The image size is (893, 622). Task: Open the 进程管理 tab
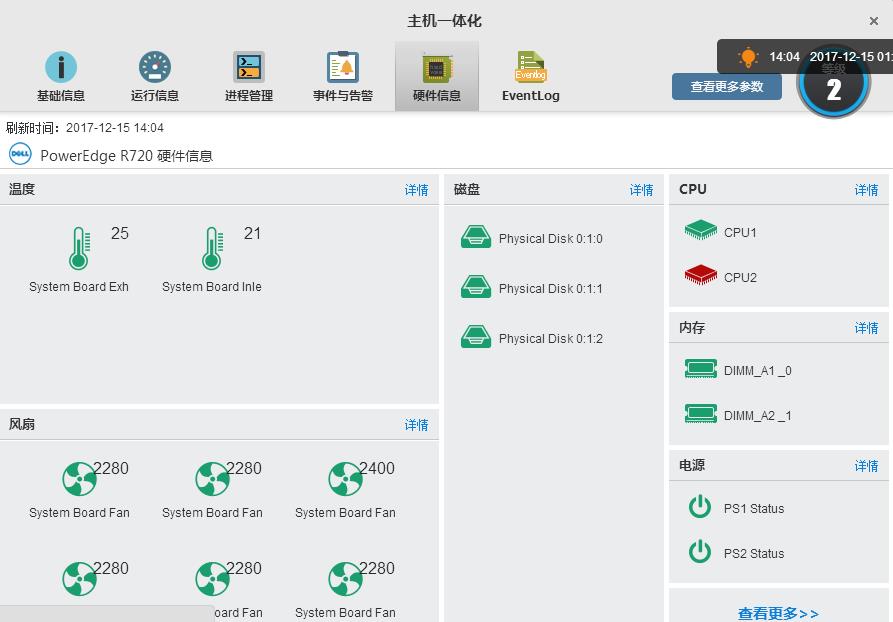247,73
